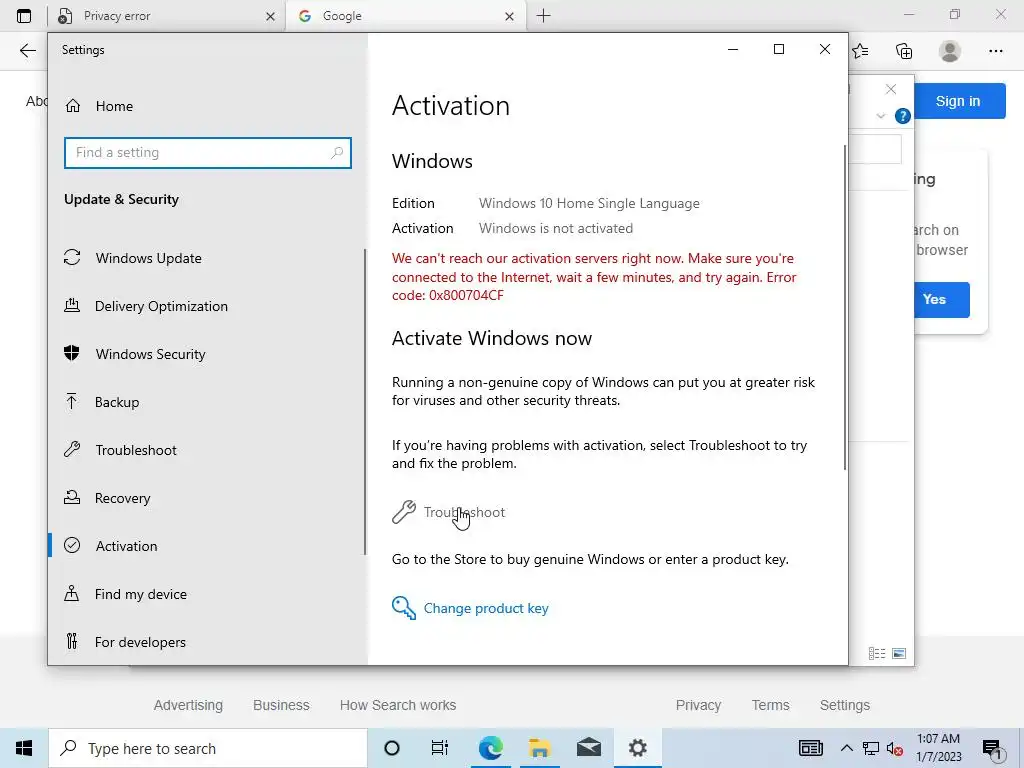Click the Backup arrow icon

tap(72, 401)
